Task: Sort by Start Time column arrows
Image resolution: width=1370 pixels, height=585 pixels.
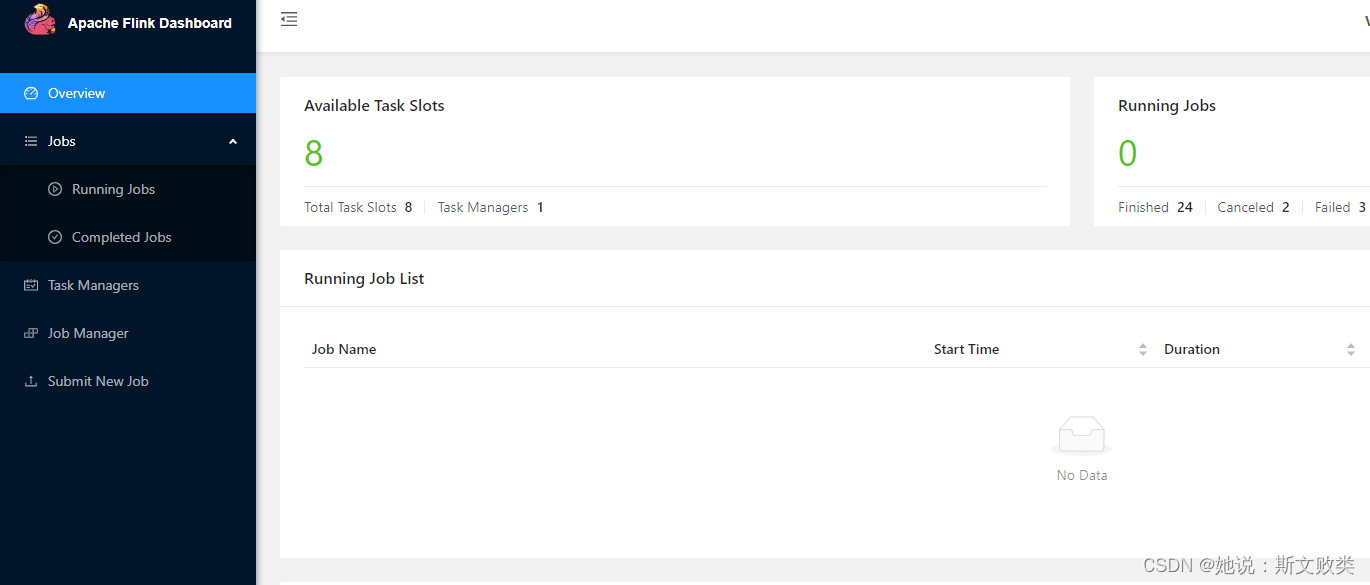Action: coord(1143,349)
